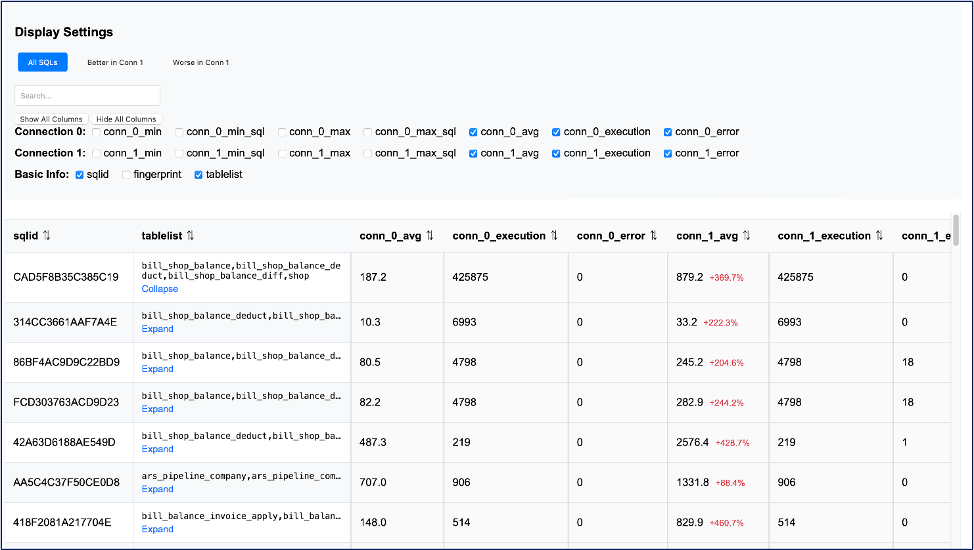Uncheck the conn_1_avg checkbox
The image size is (974, 550).
click(474, 154)
